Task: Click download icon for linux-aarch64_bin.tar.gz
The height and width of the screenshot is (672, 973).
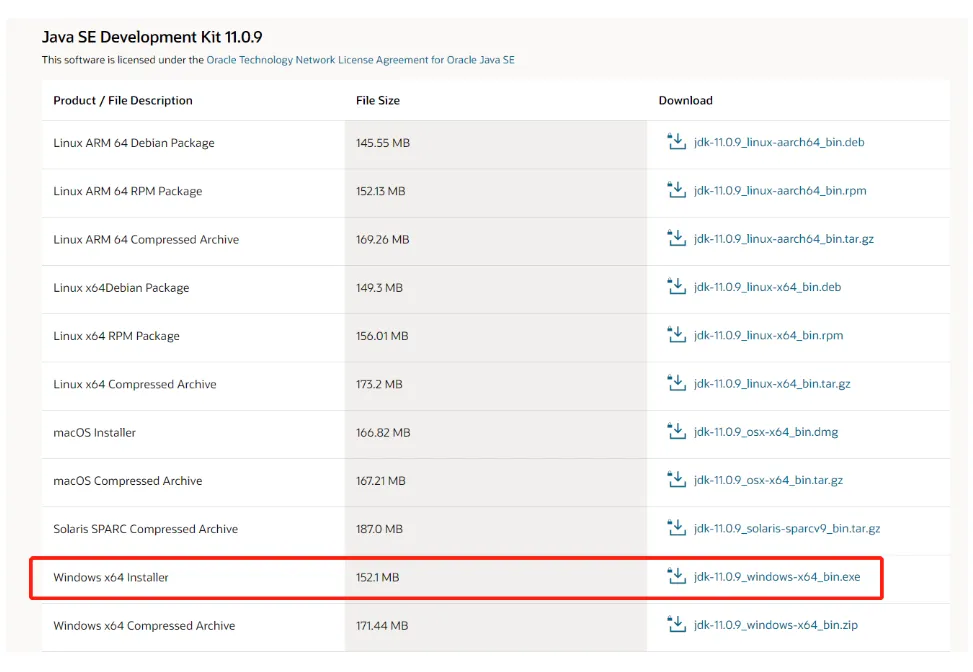Action: [x=676, y=238]
